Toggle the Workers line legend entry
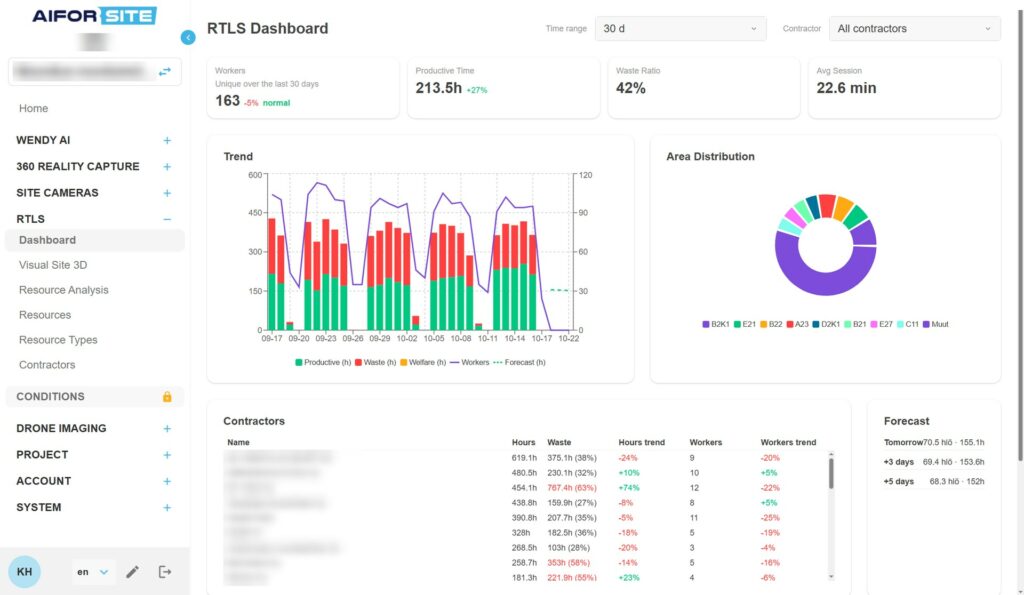Viewport: 1024px width, 595px height. pyautogui.click(x=470, y=362)
